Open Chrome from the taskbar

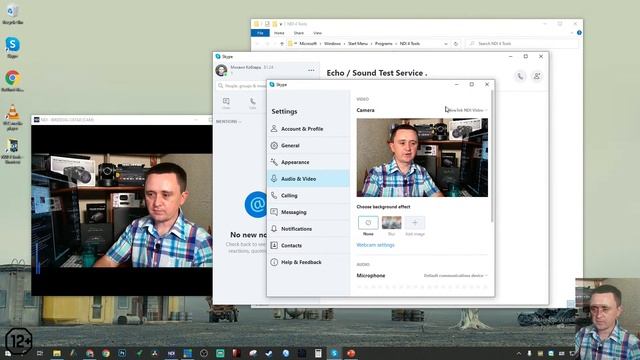(x=106, y=353)
